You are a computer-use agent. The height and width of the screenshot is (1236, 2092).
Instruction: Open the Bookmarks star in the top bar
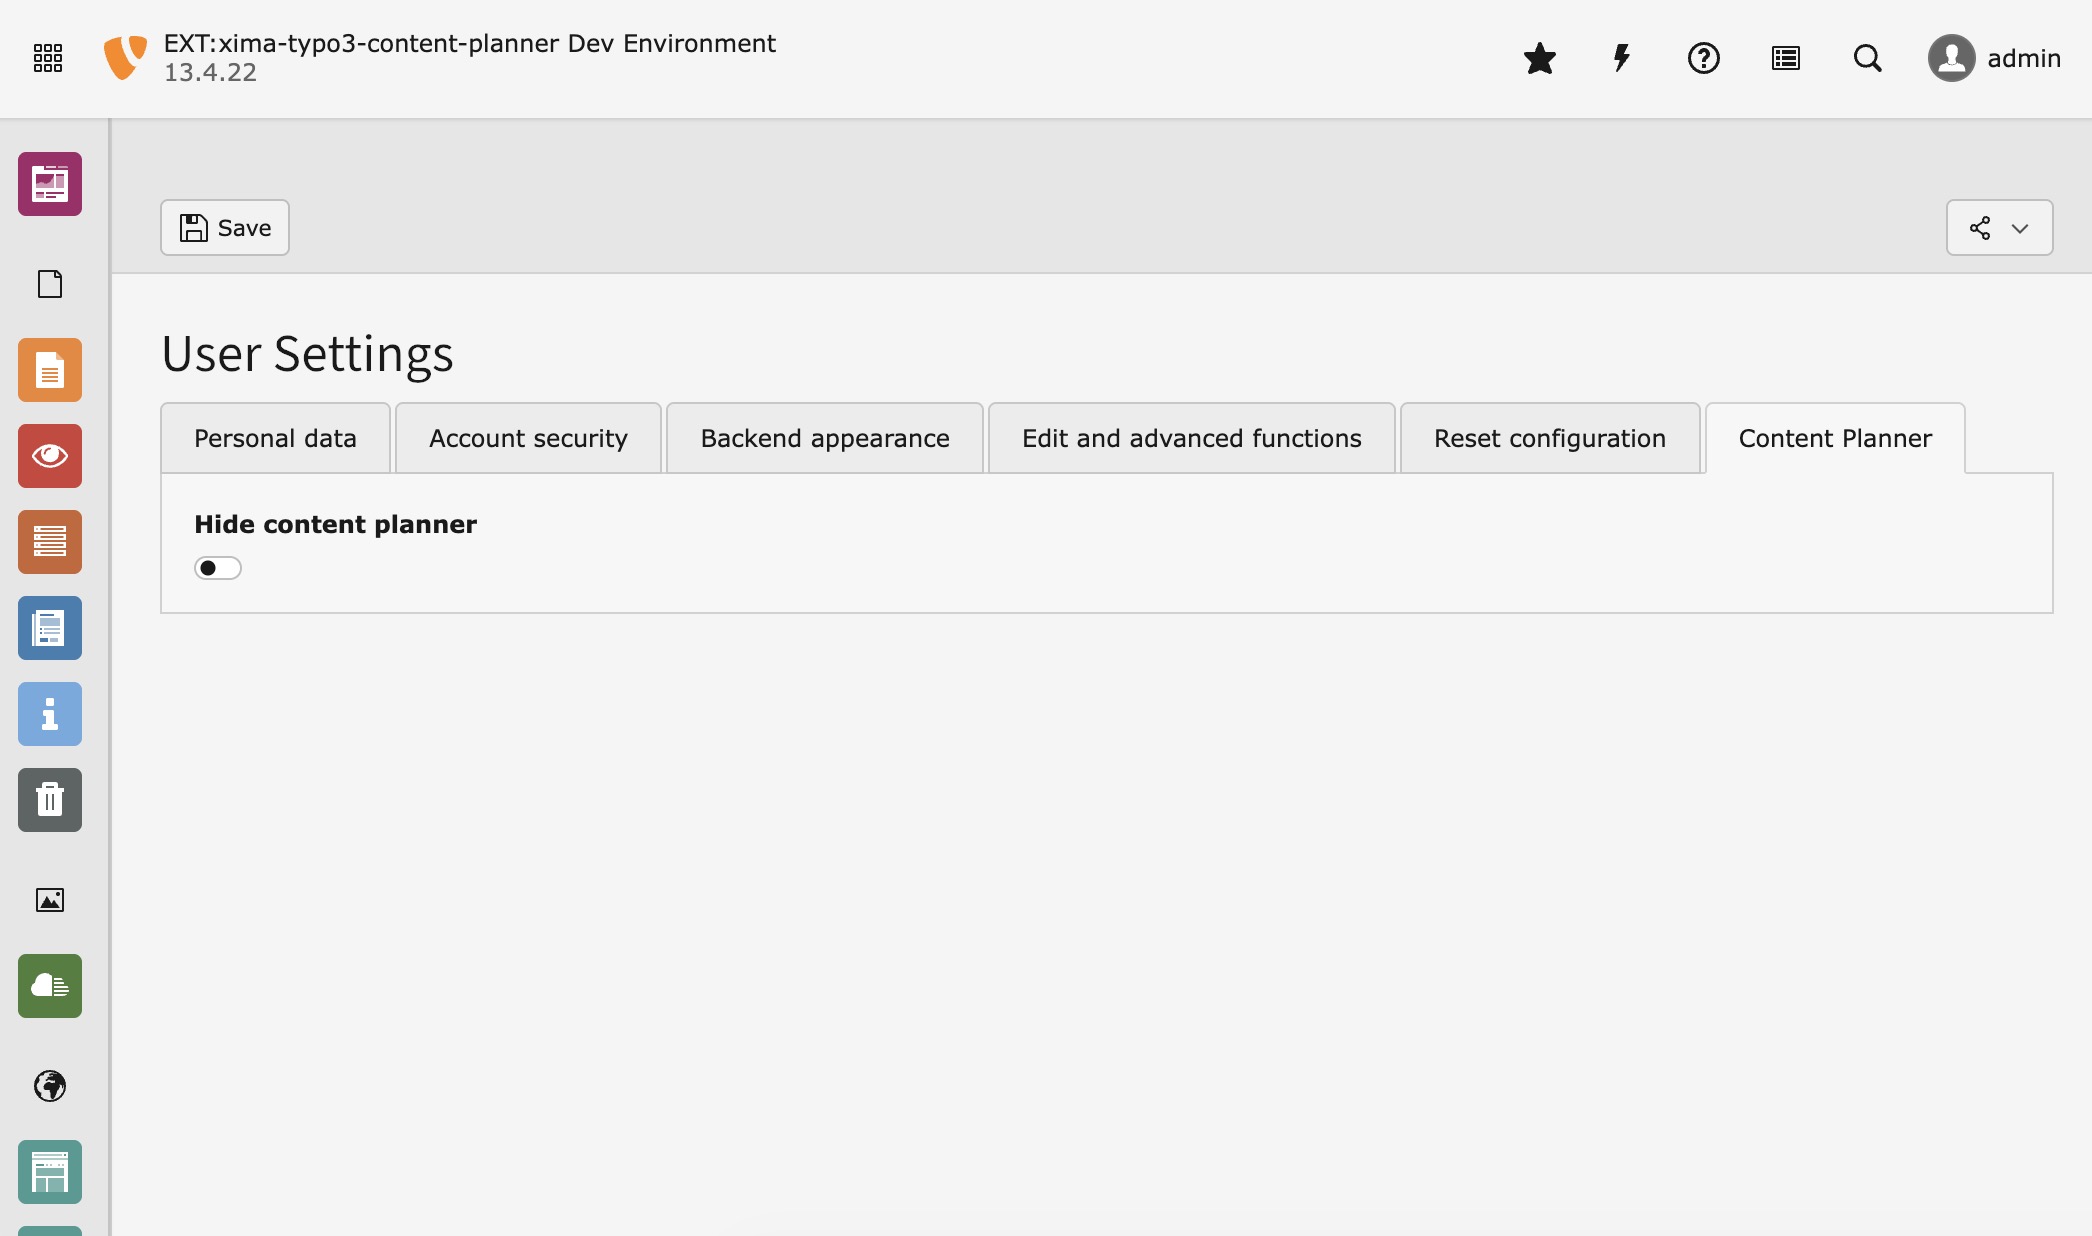(1540, 58)
